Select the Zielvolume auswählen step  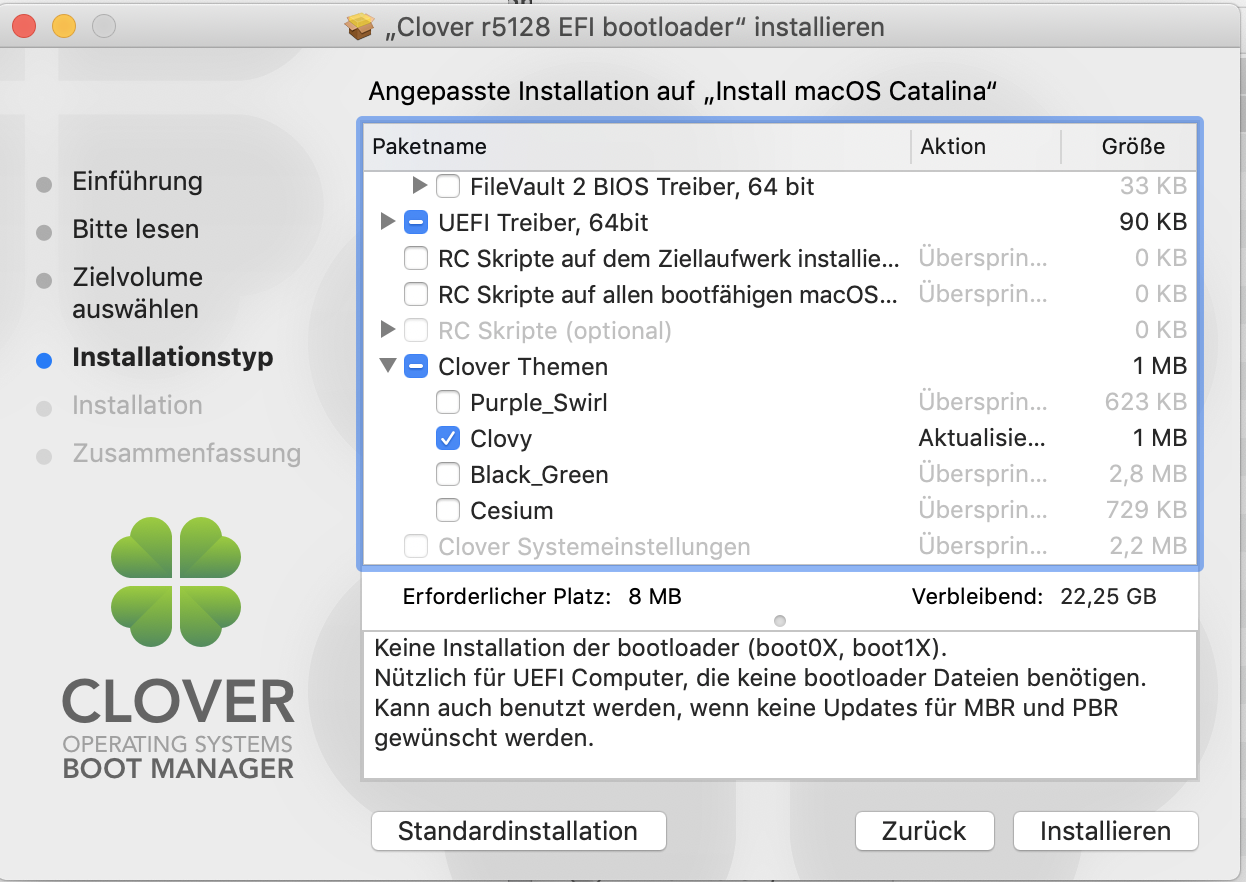[x=137, y=293]
